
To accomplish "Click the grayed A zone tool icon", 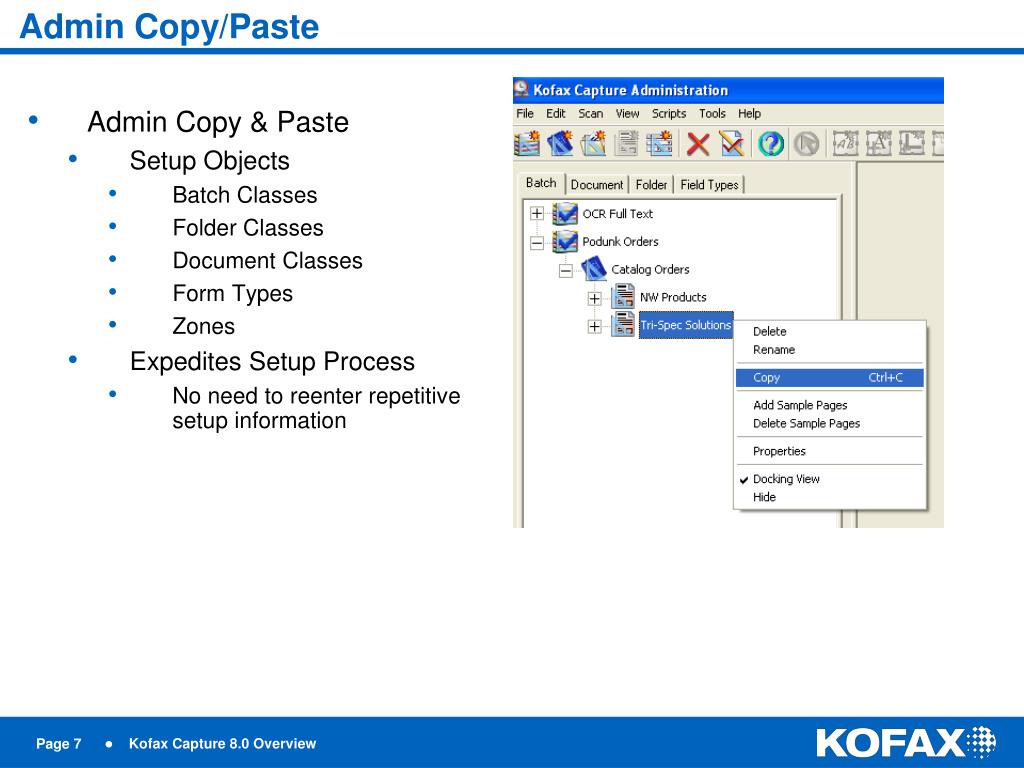I will coord(878,143).
